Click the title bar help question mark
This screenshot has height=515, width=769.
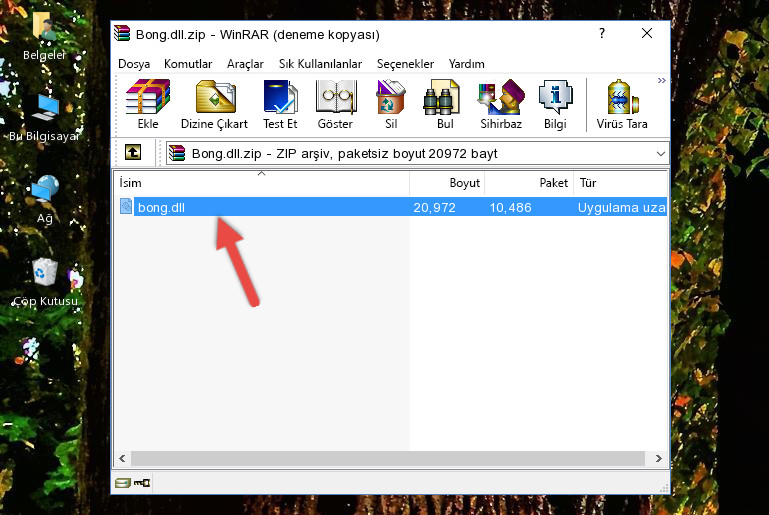(602, 33)
